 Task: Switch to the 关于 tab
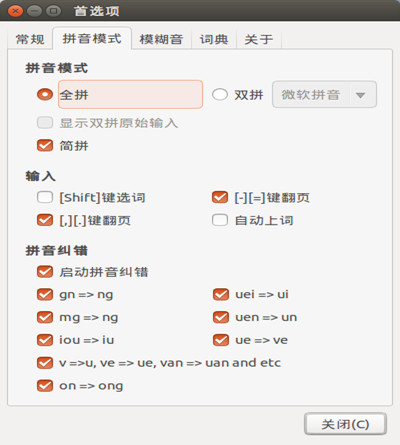pyautogui.click(x=259, y=39)
